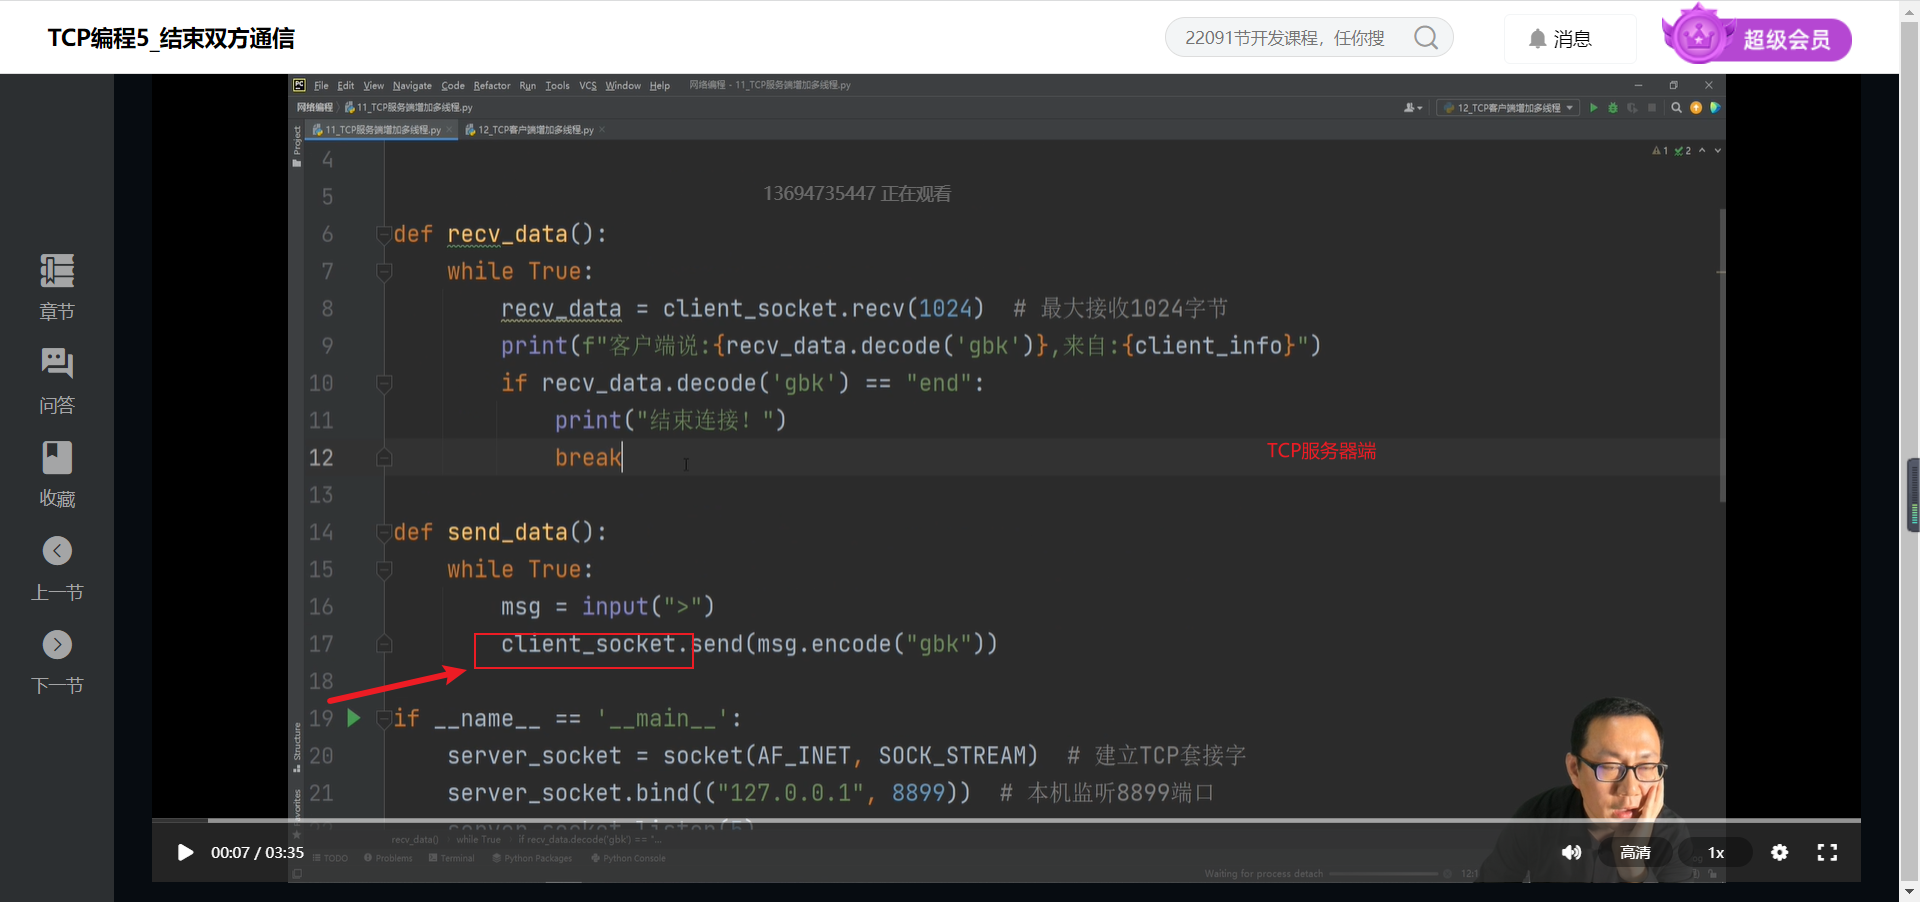The image size is (1920, 902).
Task: Open video player settings gear
Action: tap(1780, 852)
